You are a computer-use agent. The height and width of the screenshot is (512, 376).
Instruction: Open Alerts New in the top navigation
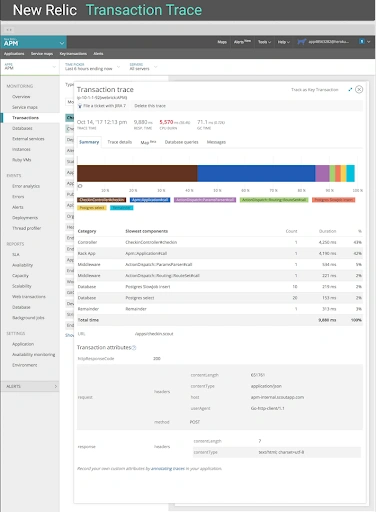click(x=242, y=42)
